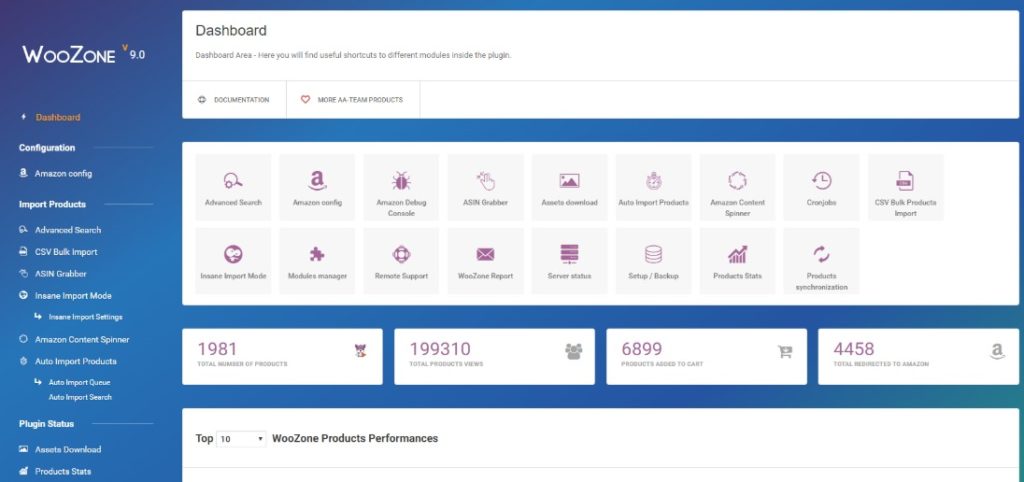The width and height of the screenshot is (1024, 482).
Task: Open Assets Download in sidebar
Action: point(68,449)
